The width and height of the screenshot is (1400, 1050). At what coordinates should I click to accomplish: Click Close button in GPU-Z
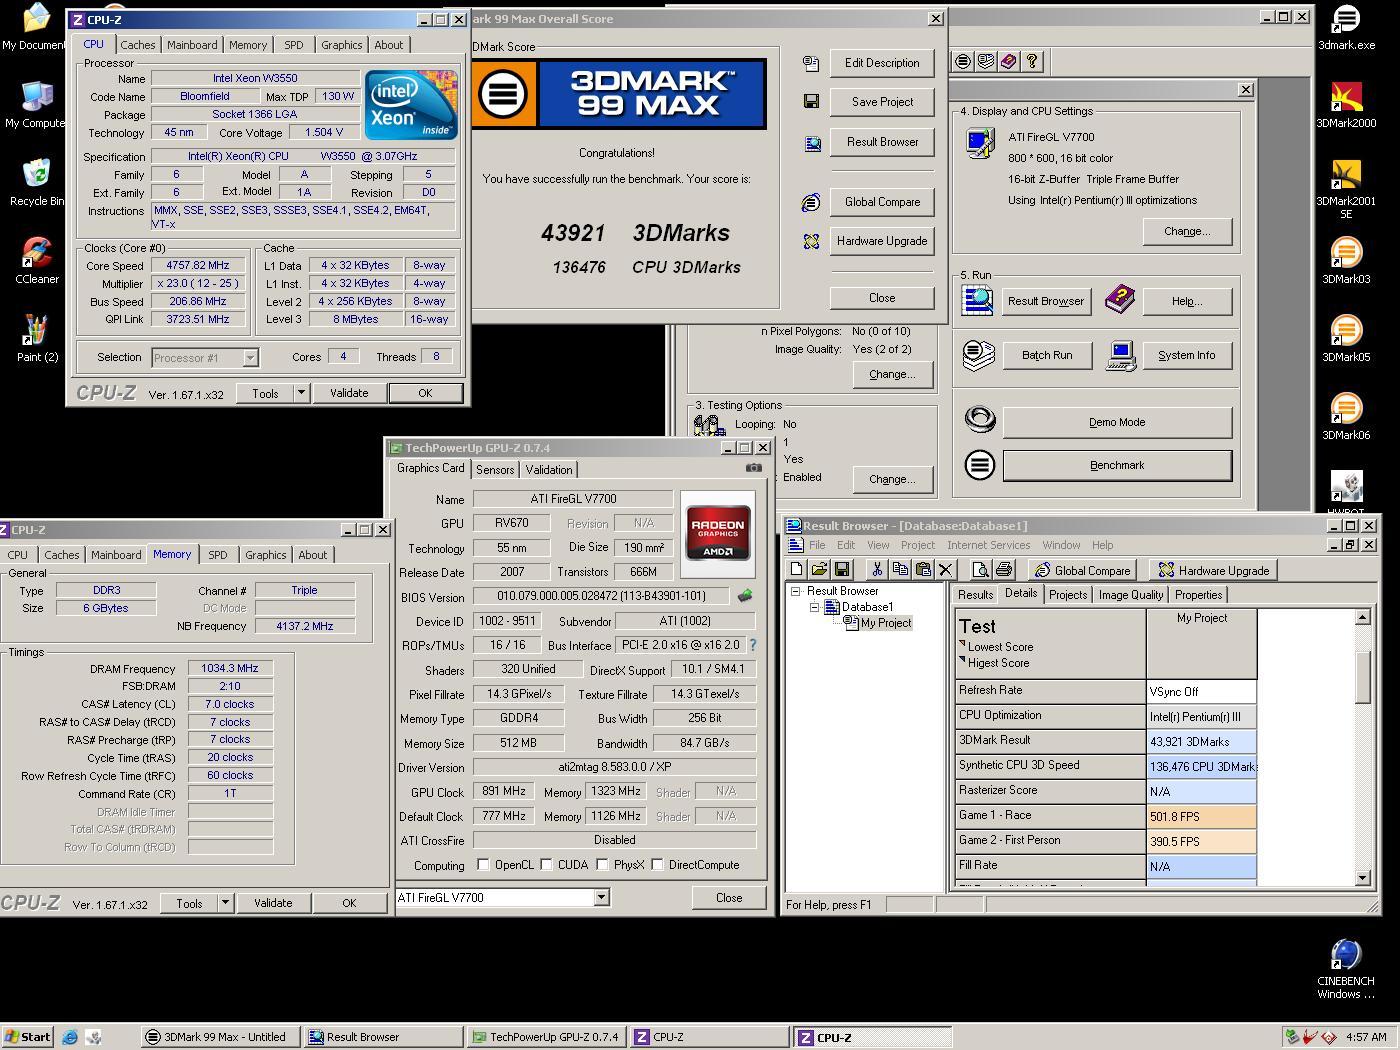pyautogui.click(x=729, y=898)
